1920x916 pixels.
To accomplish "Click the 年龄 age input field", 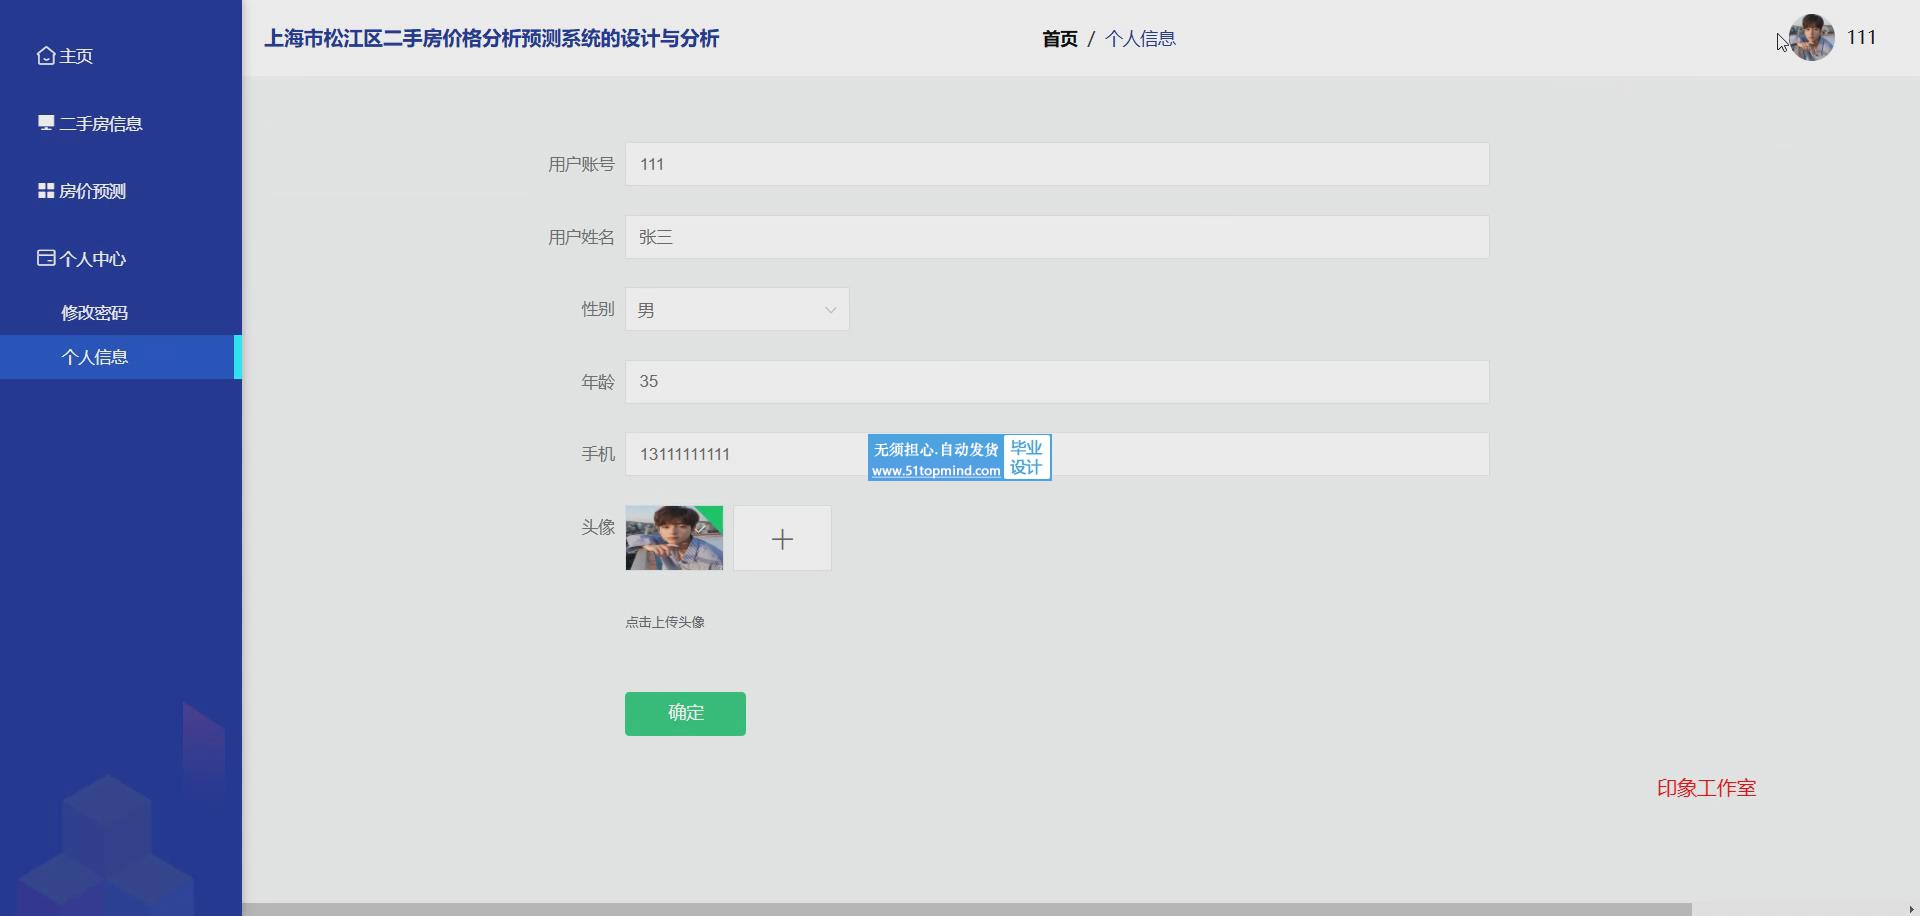I will click(x=1056, y=382).
